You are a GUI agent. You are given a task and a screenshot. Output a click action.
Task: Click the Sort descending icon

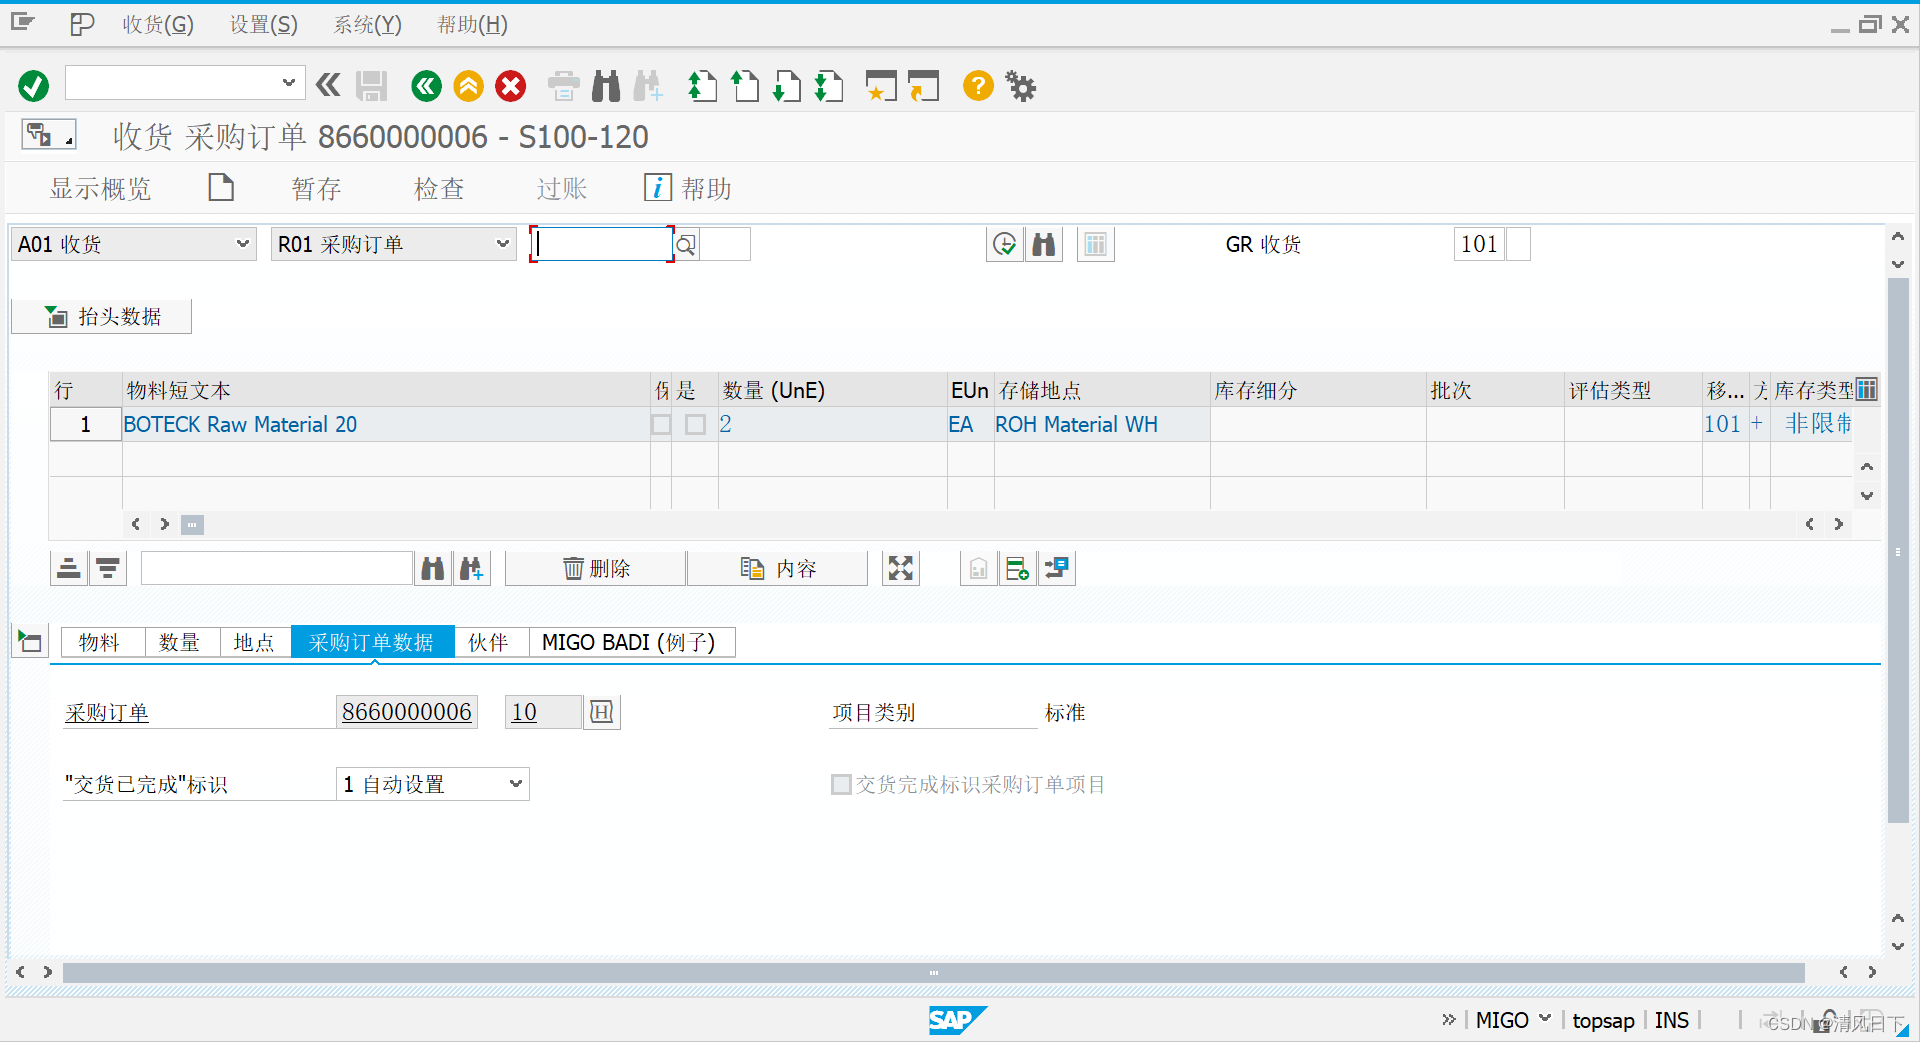(108, 569)
